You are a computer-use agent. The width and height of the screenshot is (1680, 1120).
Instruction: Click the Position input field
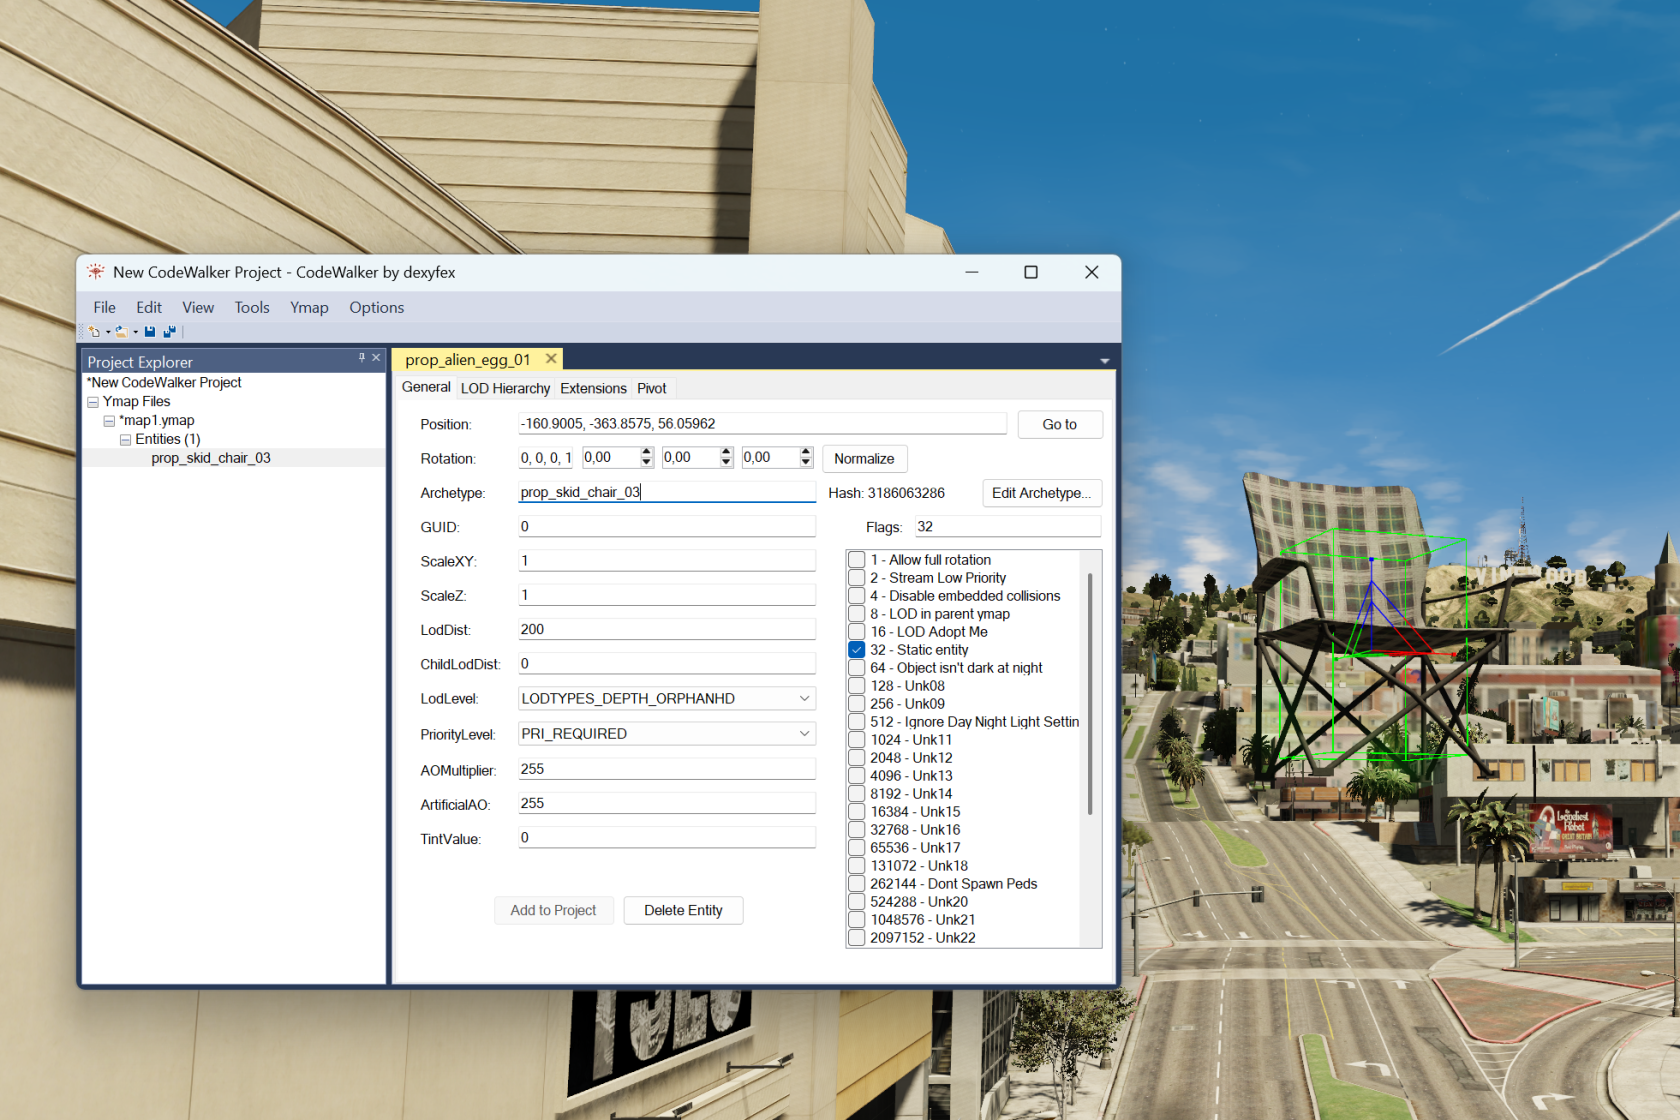761,424
